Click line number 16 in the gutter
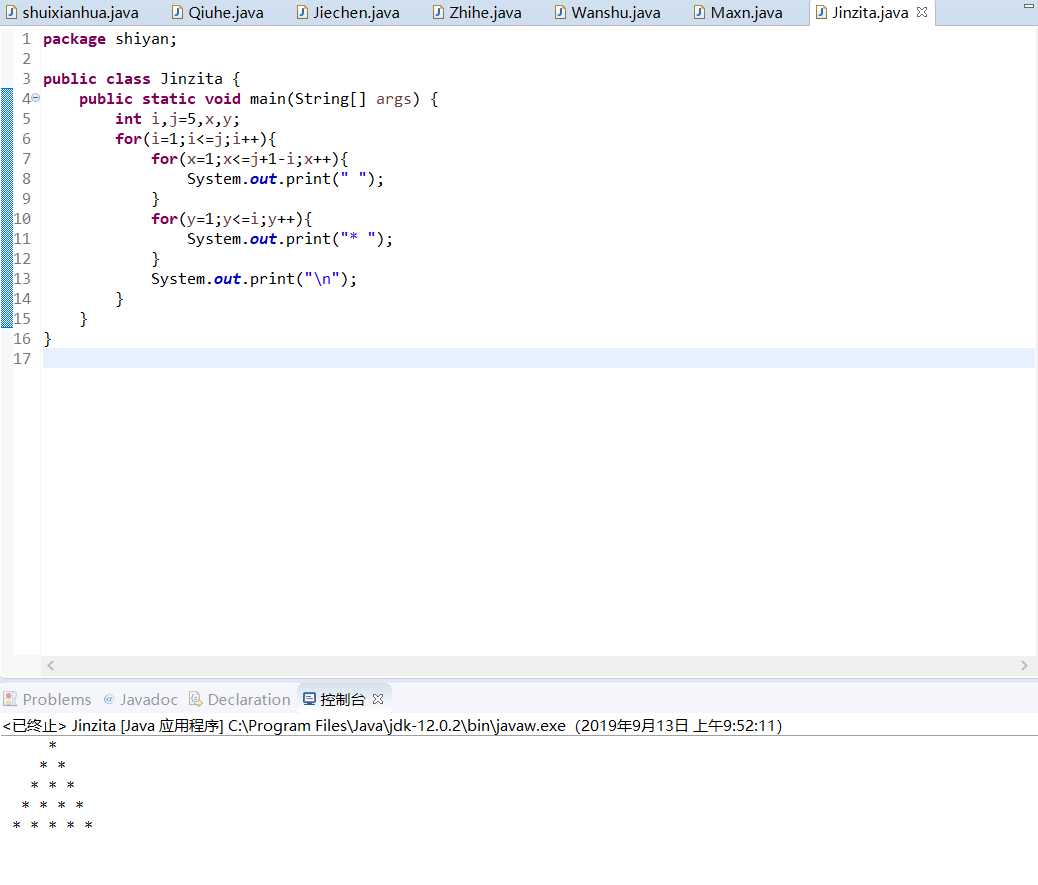Viewport: 1038px width, 885px height. coord(22,339)
